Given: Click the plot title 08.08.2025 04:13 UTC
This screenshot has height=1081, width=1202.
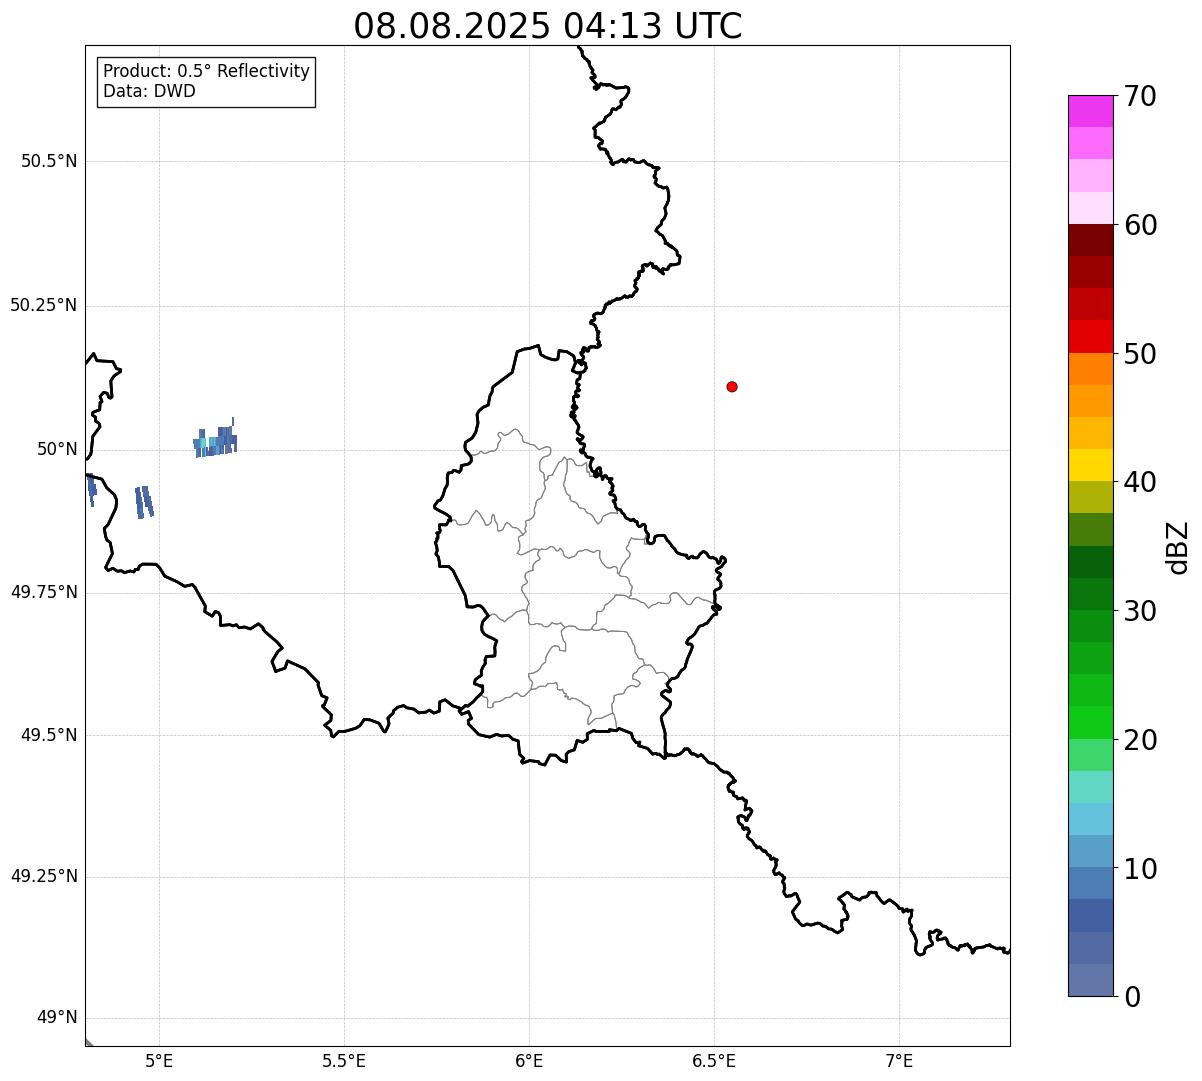Looking at the screenshot, I should pos(548,25).
